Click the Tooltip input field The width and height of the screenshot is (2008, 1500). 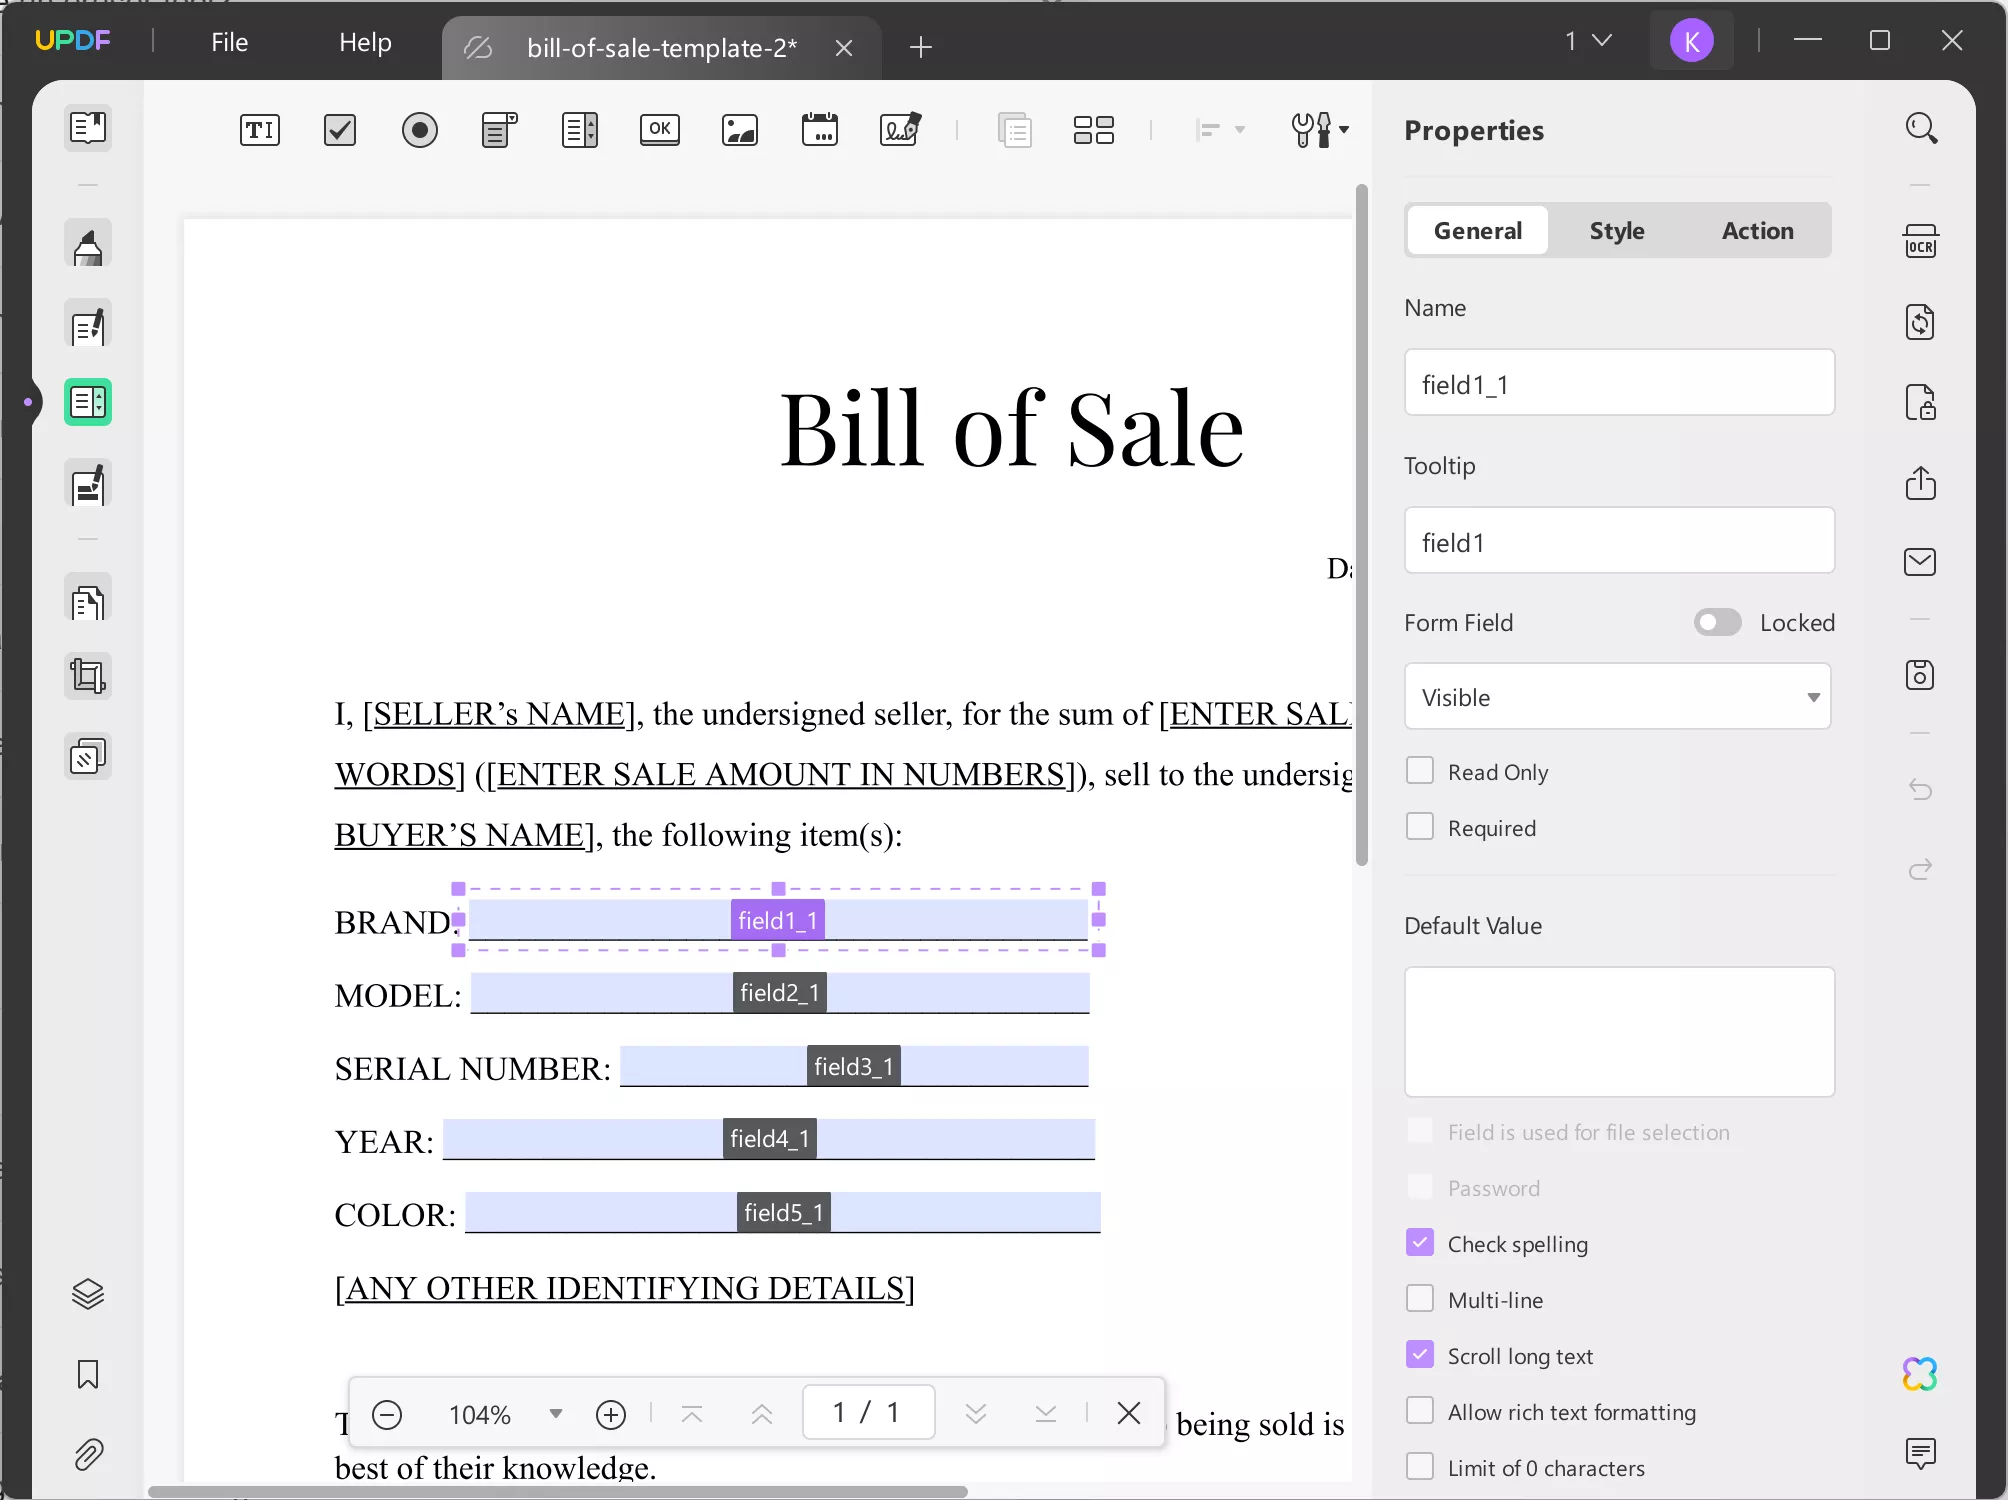pos(1618,541)
